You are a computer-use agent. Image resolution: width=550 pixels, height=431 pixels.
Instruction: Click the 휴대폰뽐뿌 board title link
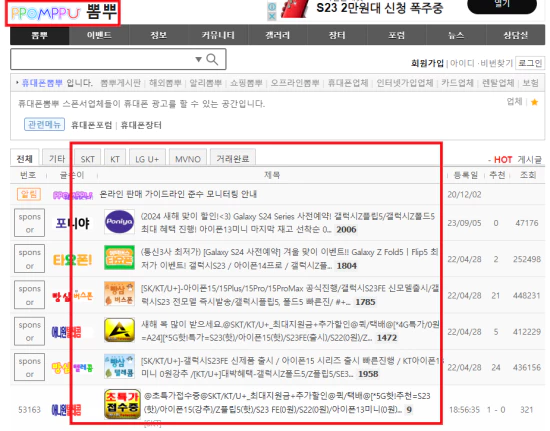point(42,83)
